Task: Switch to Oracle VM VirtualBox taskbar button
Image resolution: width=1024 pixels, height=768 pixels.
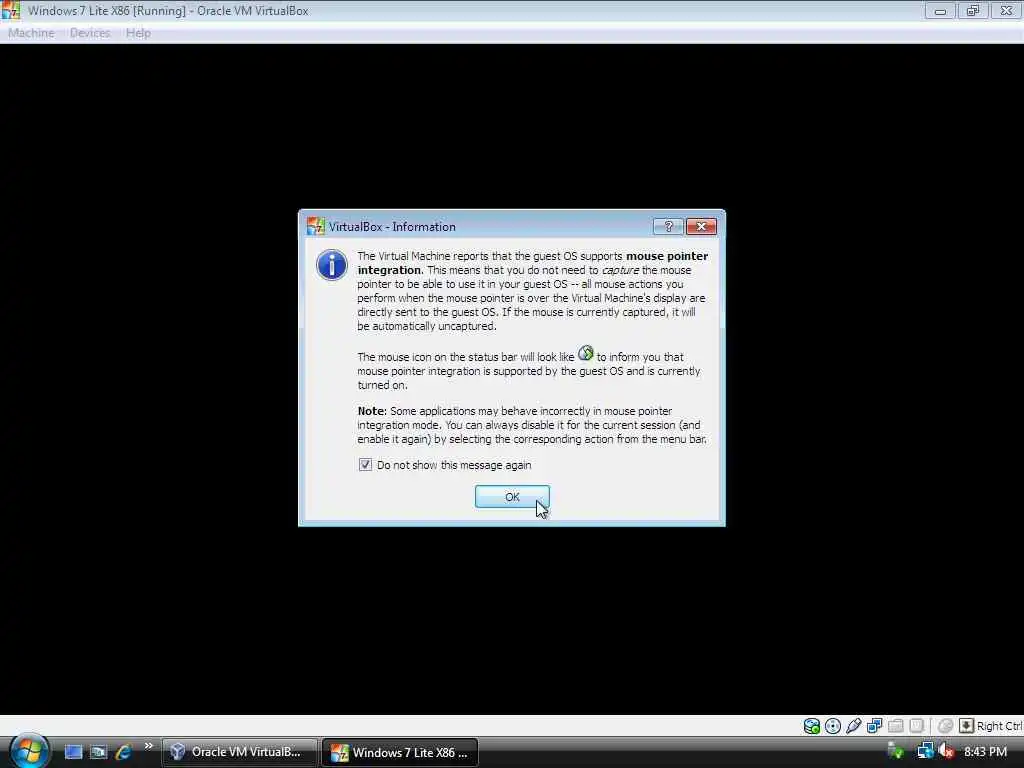Action: 240,752
